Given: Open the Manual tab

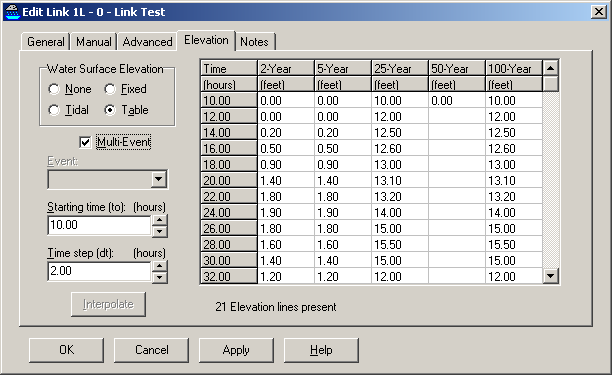Looking at the screenshot, I should pyautogui.click(x=94, y=42).
